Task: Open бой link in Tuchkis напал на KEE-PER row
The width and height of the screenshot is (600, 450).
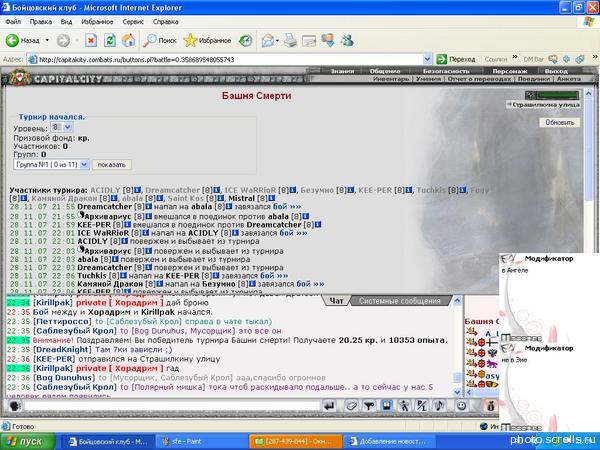Action: [274, 276]
